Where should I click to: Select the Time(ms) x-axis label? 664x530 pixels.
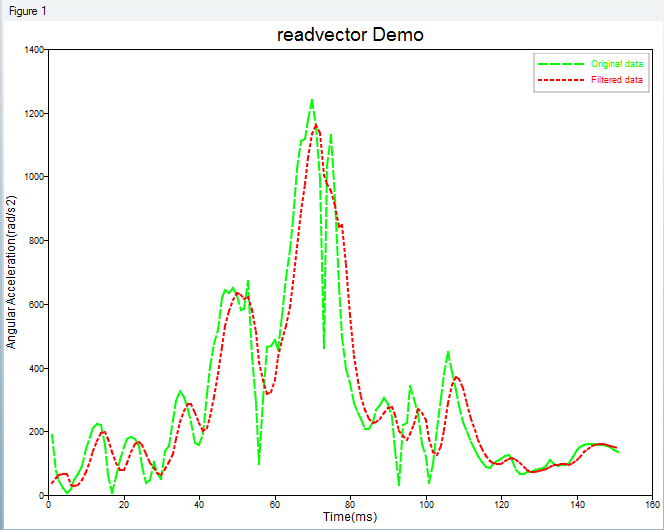tap(350, 517)
